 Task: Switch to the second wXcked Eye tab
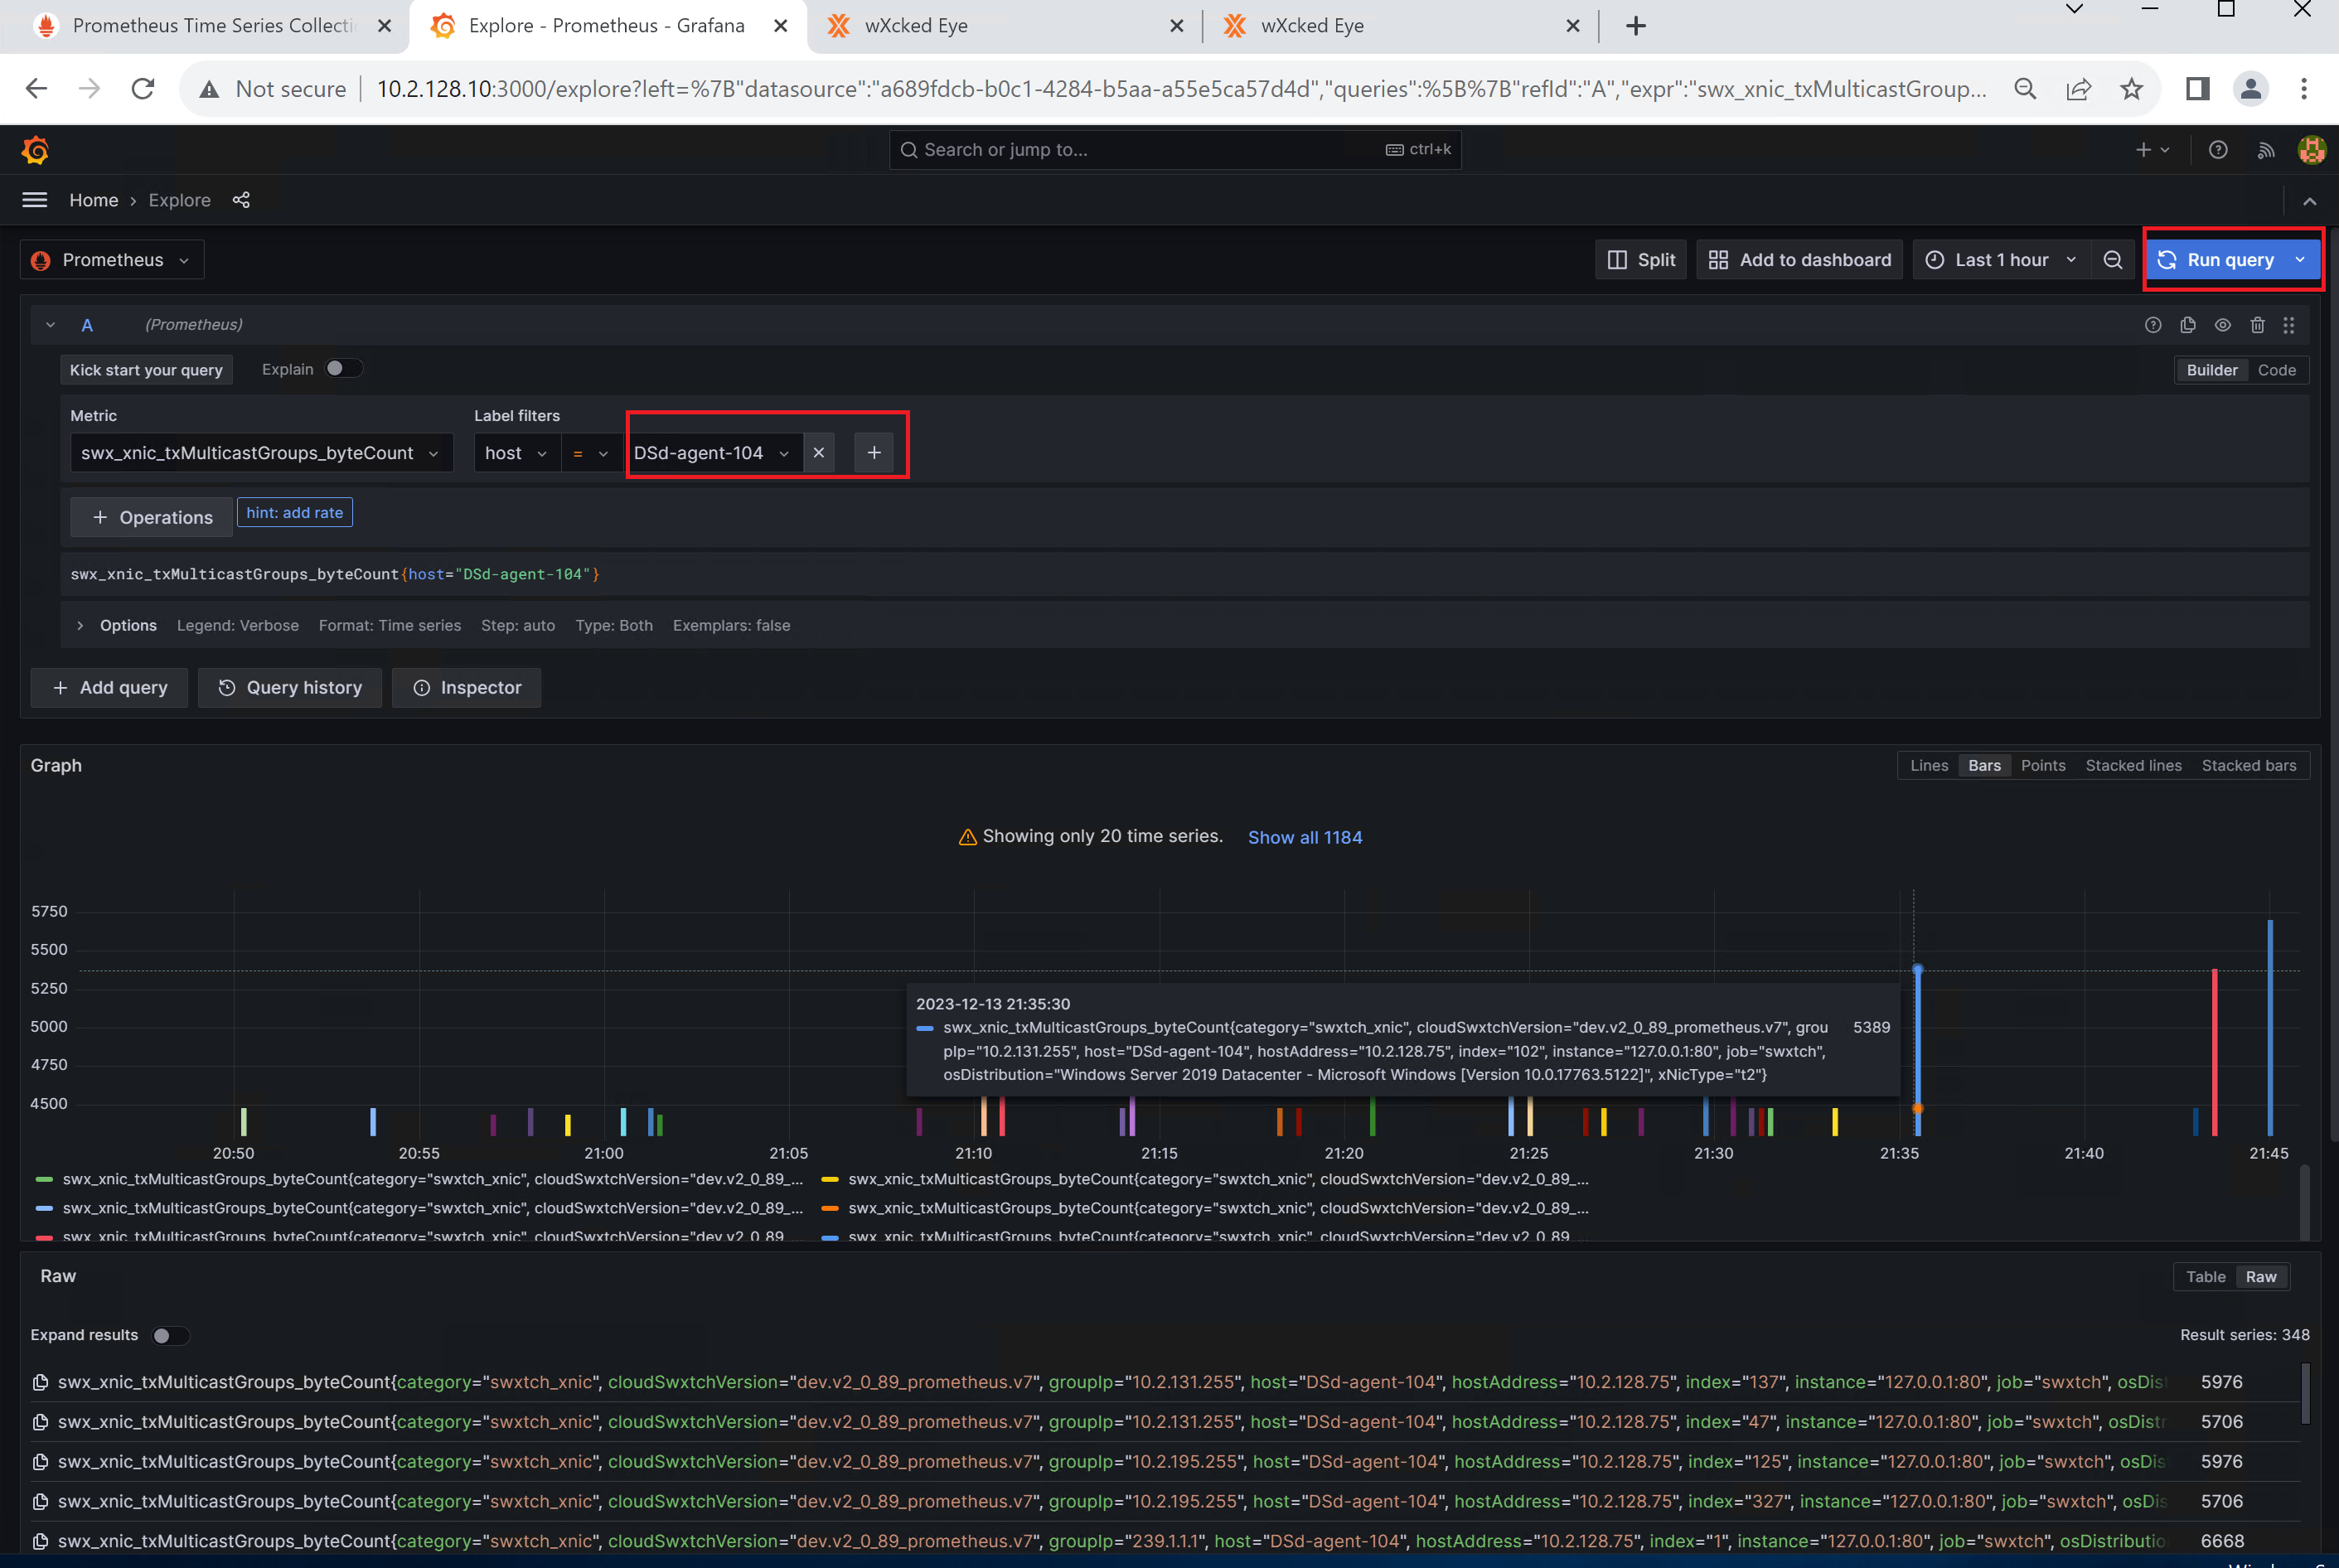click(x=1404, y=26)
